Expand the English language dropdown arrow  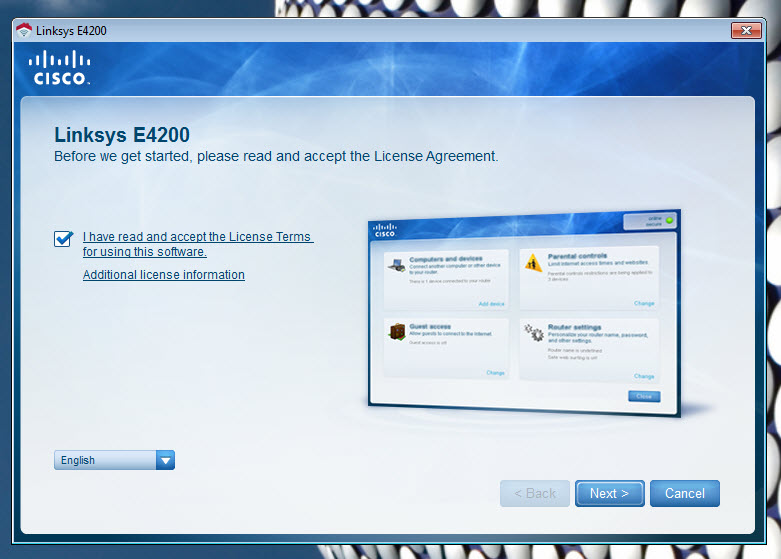[x=165, y=460]
